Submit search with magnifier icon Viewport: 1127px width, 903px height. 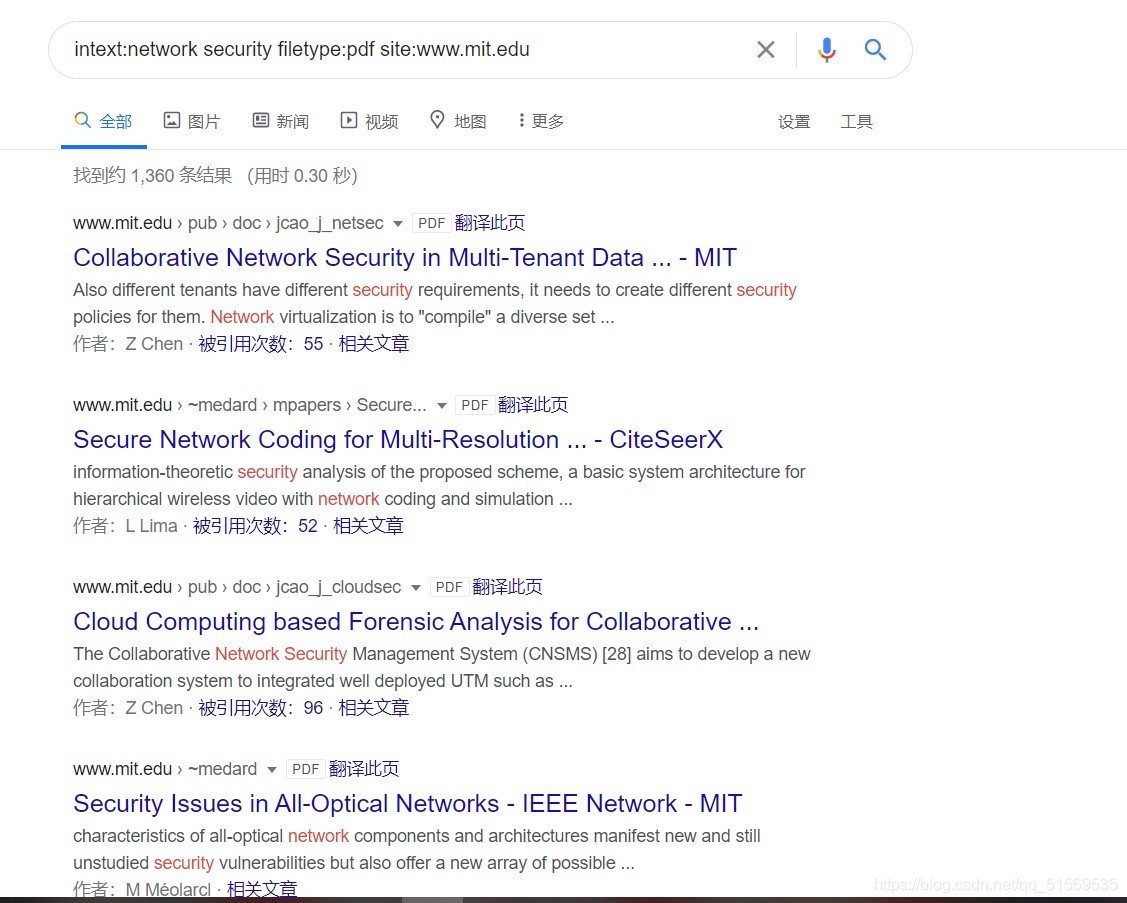tap(875, 50)
